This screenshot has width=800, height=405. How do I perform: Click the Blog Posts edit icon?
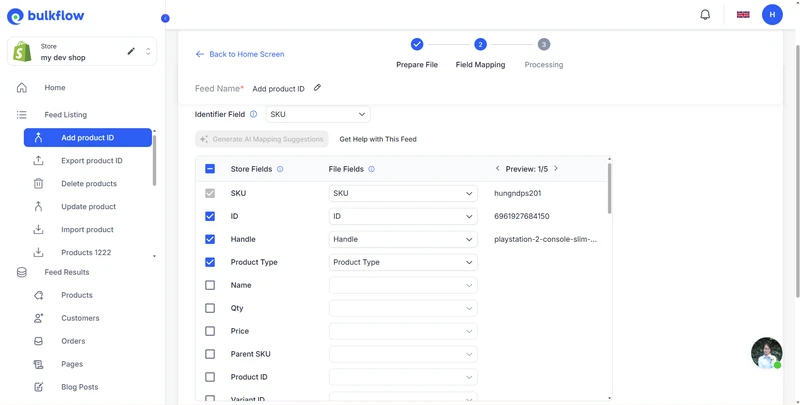coord(38,387)
